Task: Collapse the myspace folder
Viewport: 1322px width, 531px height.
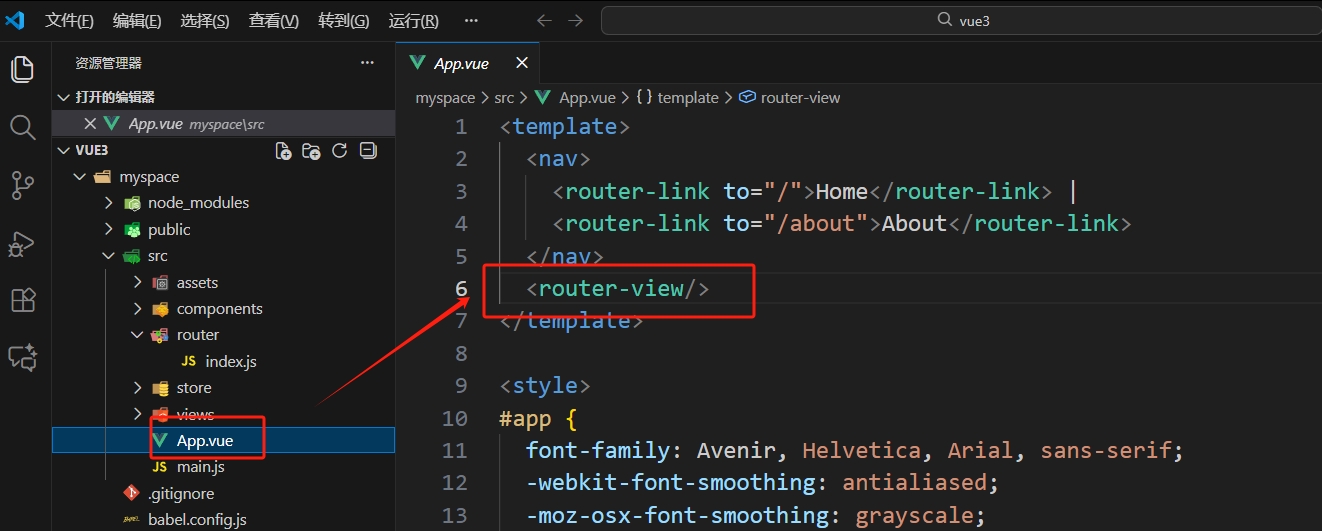Action: [80, 177]
